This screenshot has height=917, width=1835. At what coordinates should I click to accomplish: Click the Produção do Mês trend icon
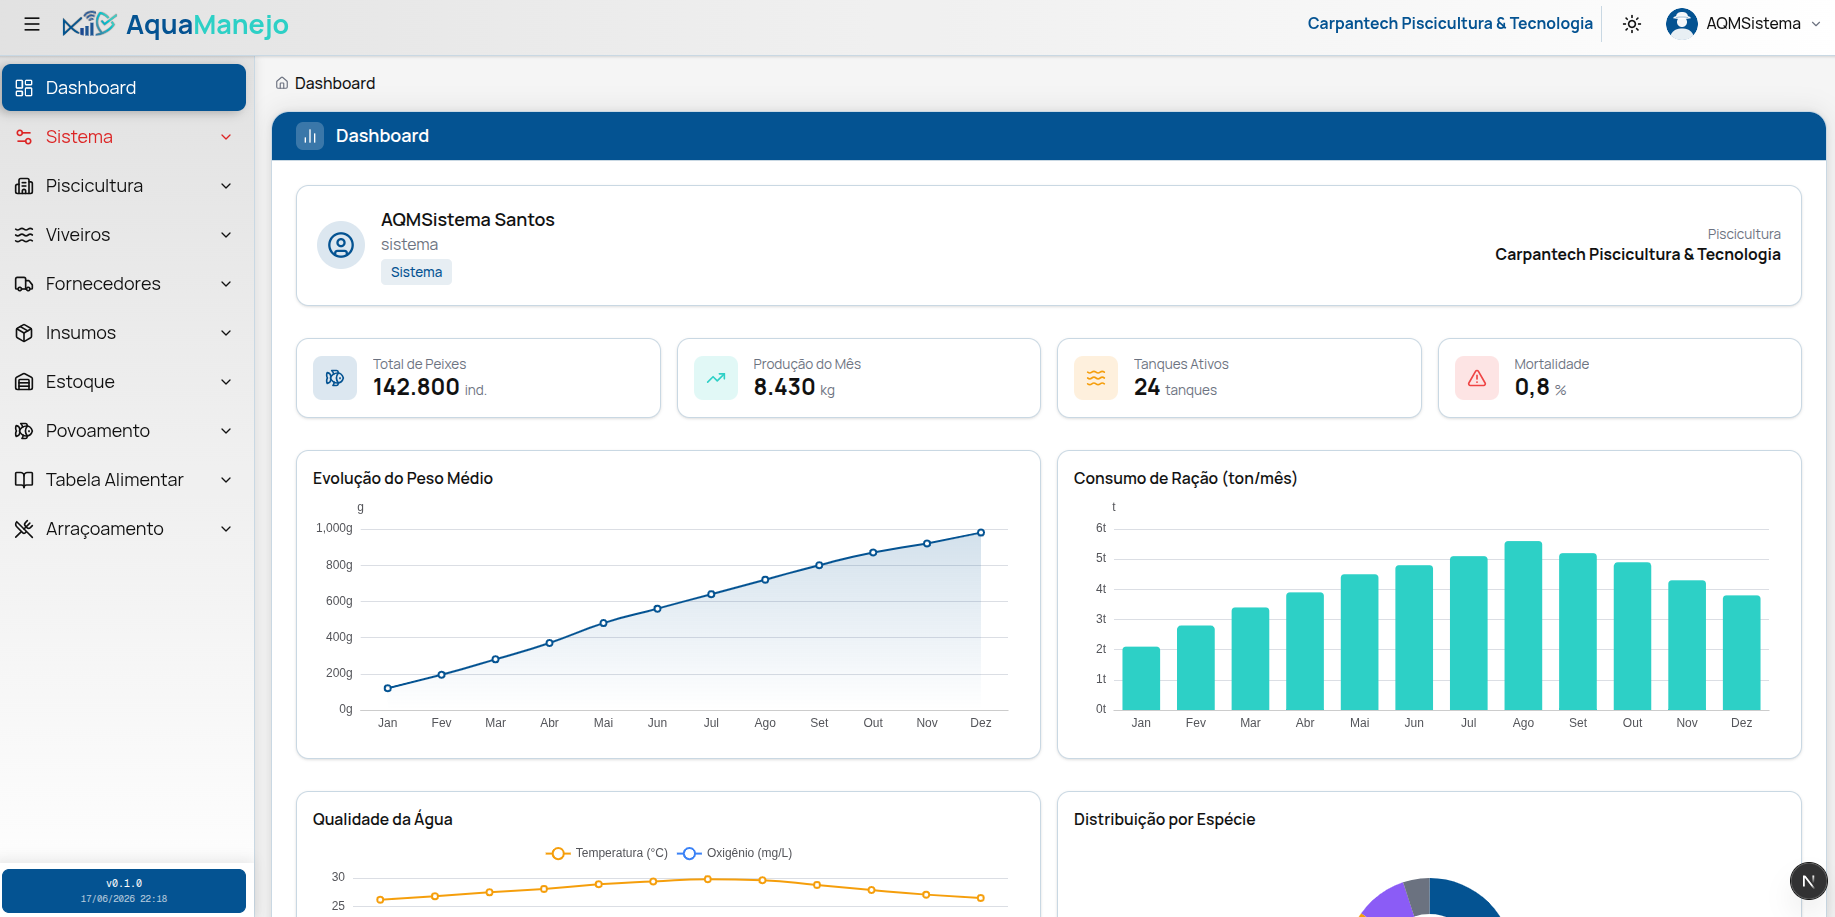click(x=716, y=378)
